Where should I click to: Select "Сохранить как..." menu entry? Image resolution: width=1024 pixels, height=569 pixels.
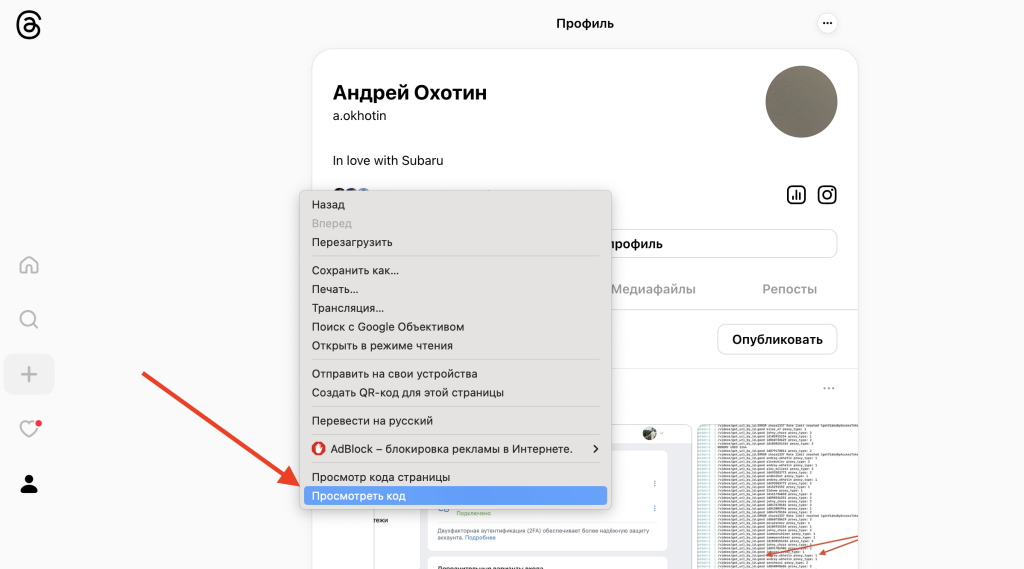point(355,270)
